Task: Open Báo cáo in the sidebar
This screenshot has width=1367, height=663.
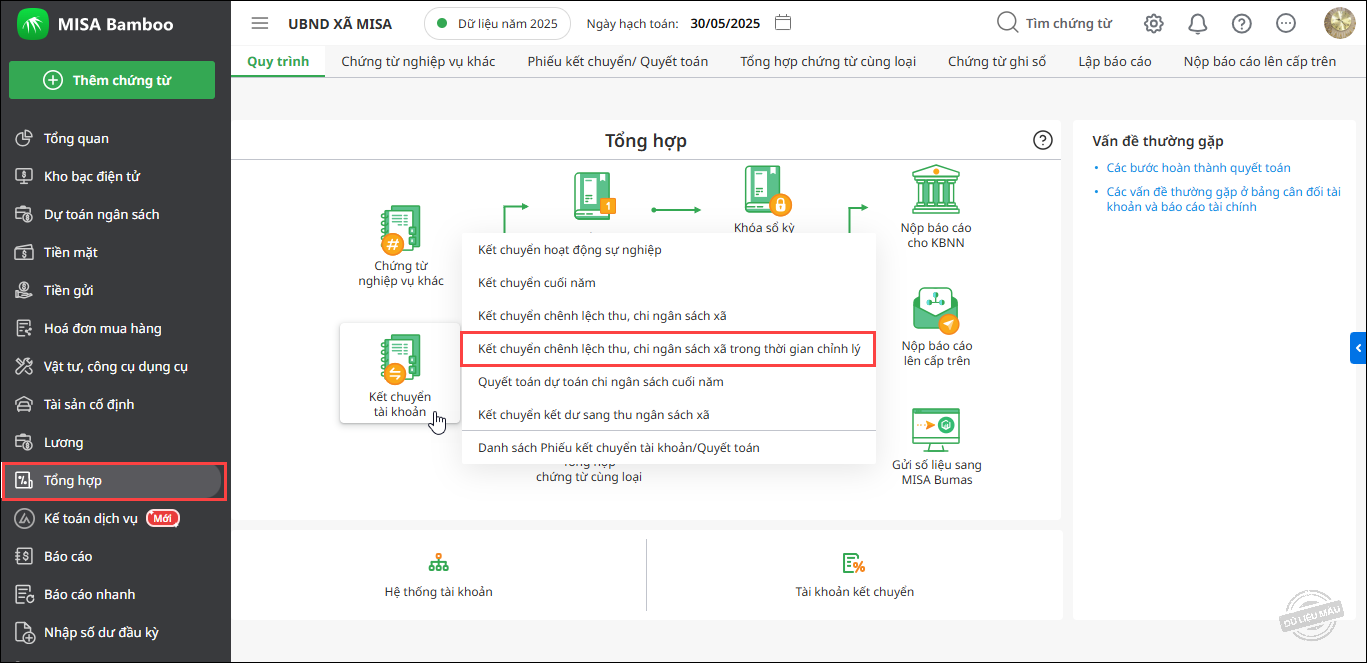Action: tap(115, 556)
